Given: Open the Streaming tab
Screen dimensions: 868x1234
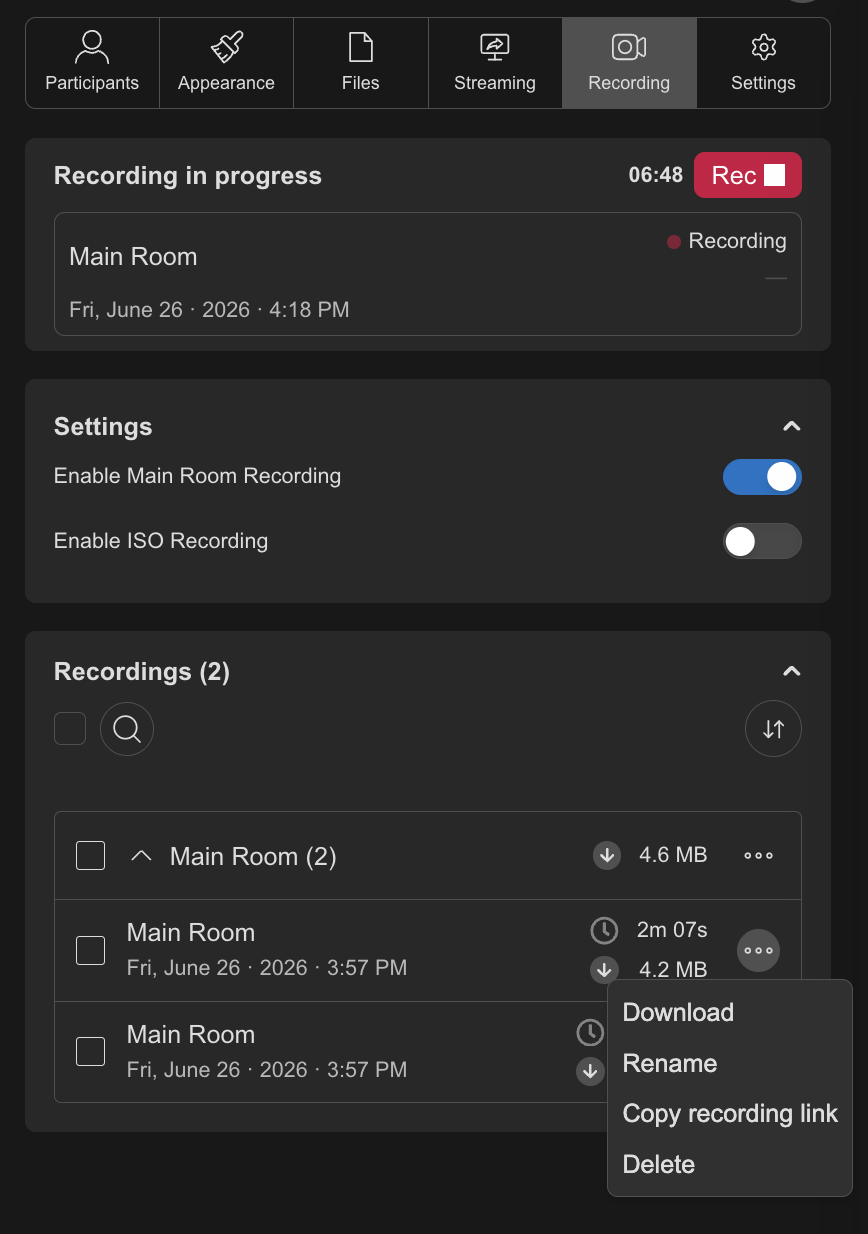Looking at the screenshot, I should 495,62.
